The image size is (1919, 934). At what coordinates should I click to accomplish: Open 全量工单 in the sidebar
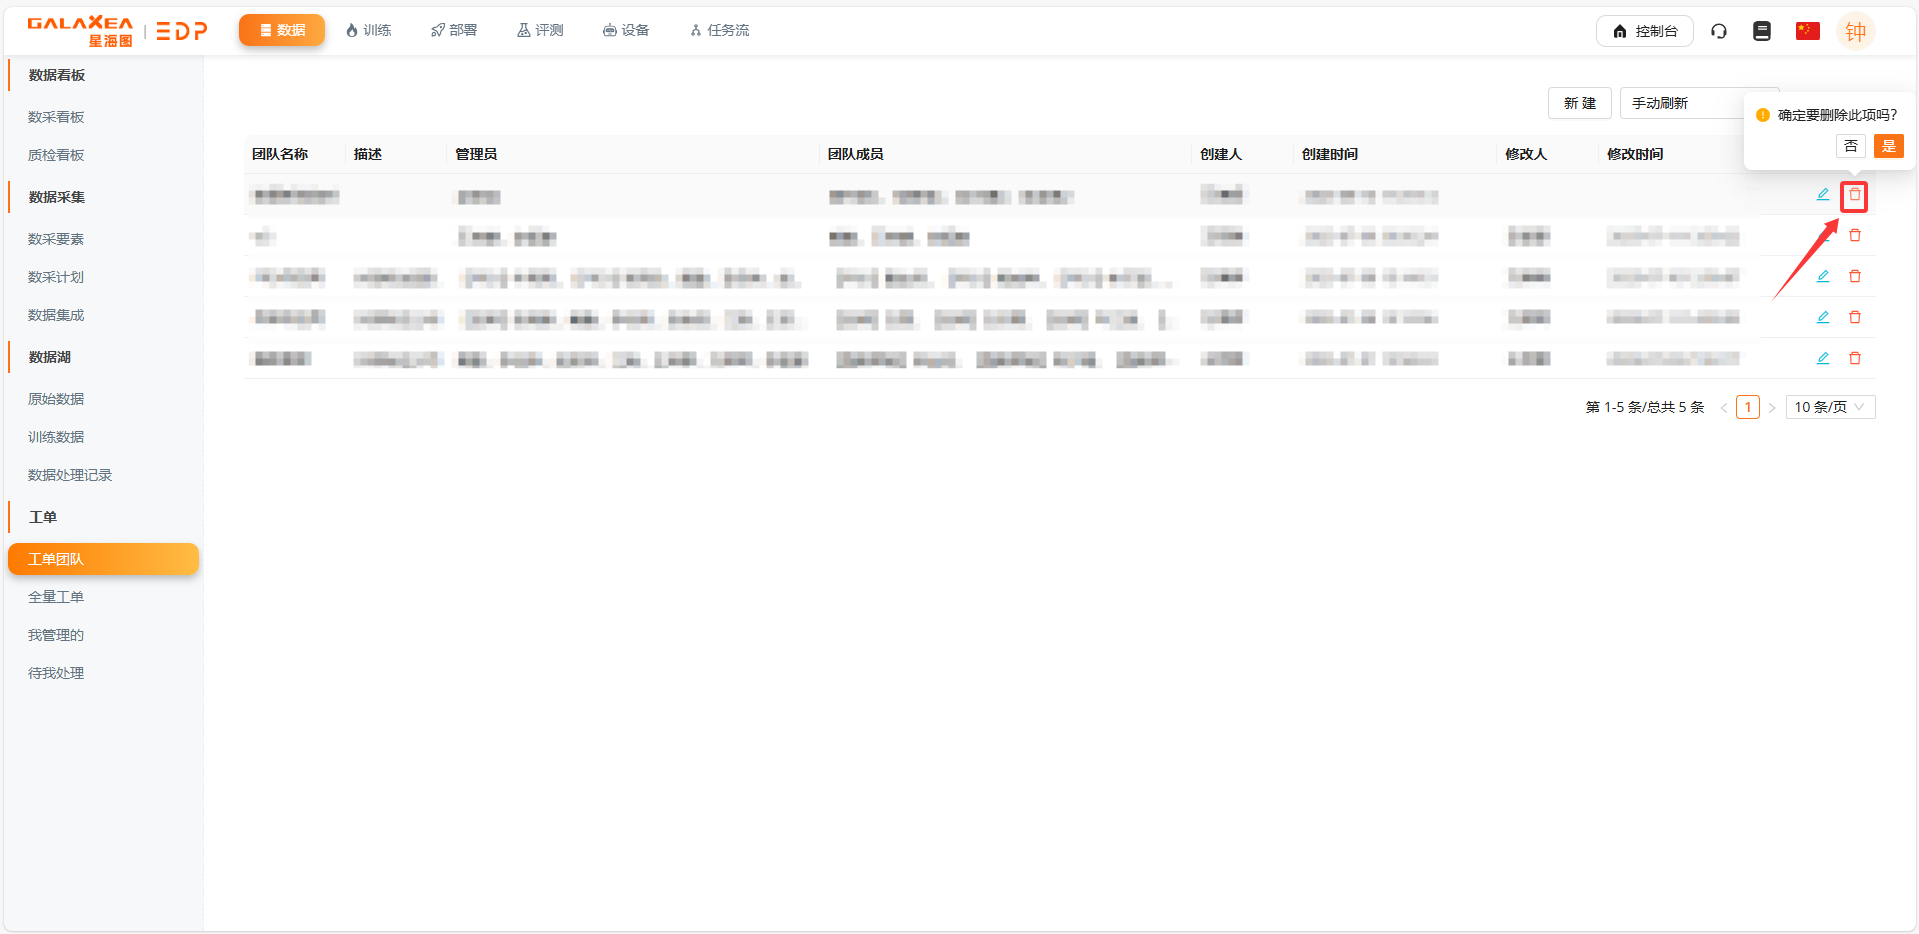(56, 597)
